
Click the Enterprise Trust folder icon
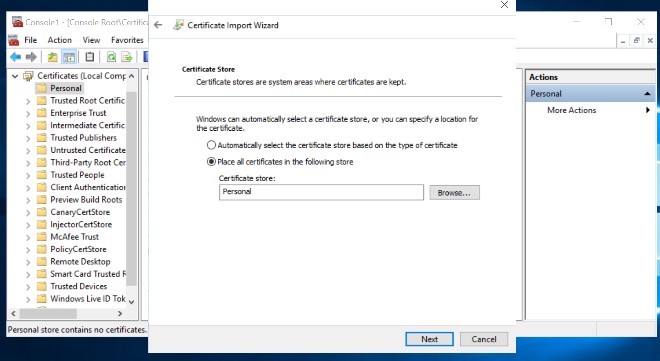click(x=41, y=113)
